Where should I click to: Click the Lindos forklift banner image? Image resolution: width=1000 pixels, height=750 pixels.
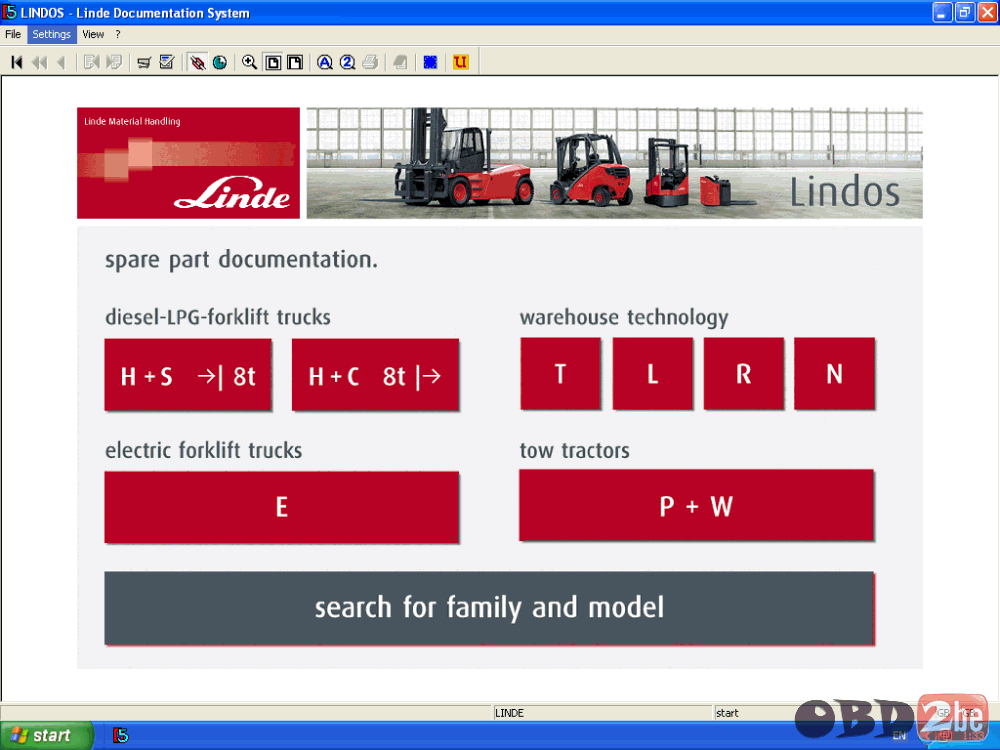click(x=614, y=163)
